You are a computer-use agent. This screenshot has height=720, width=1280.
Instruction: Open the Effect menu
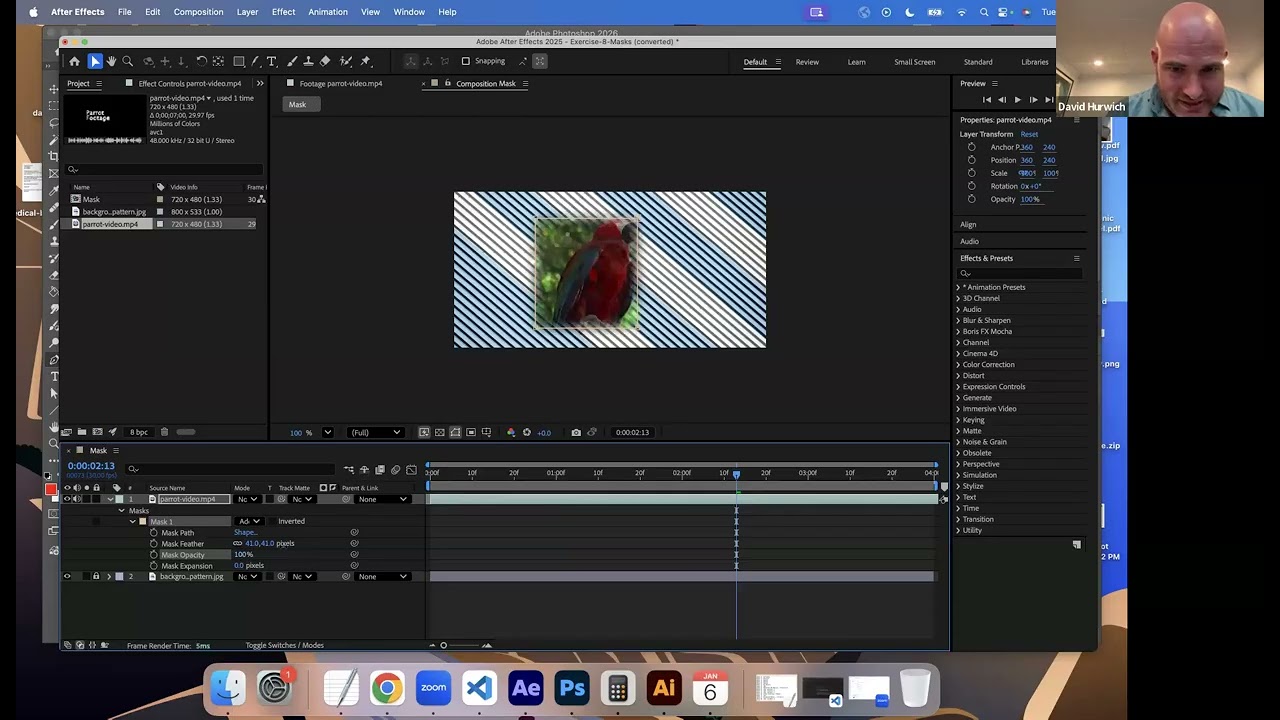(283, 12)
